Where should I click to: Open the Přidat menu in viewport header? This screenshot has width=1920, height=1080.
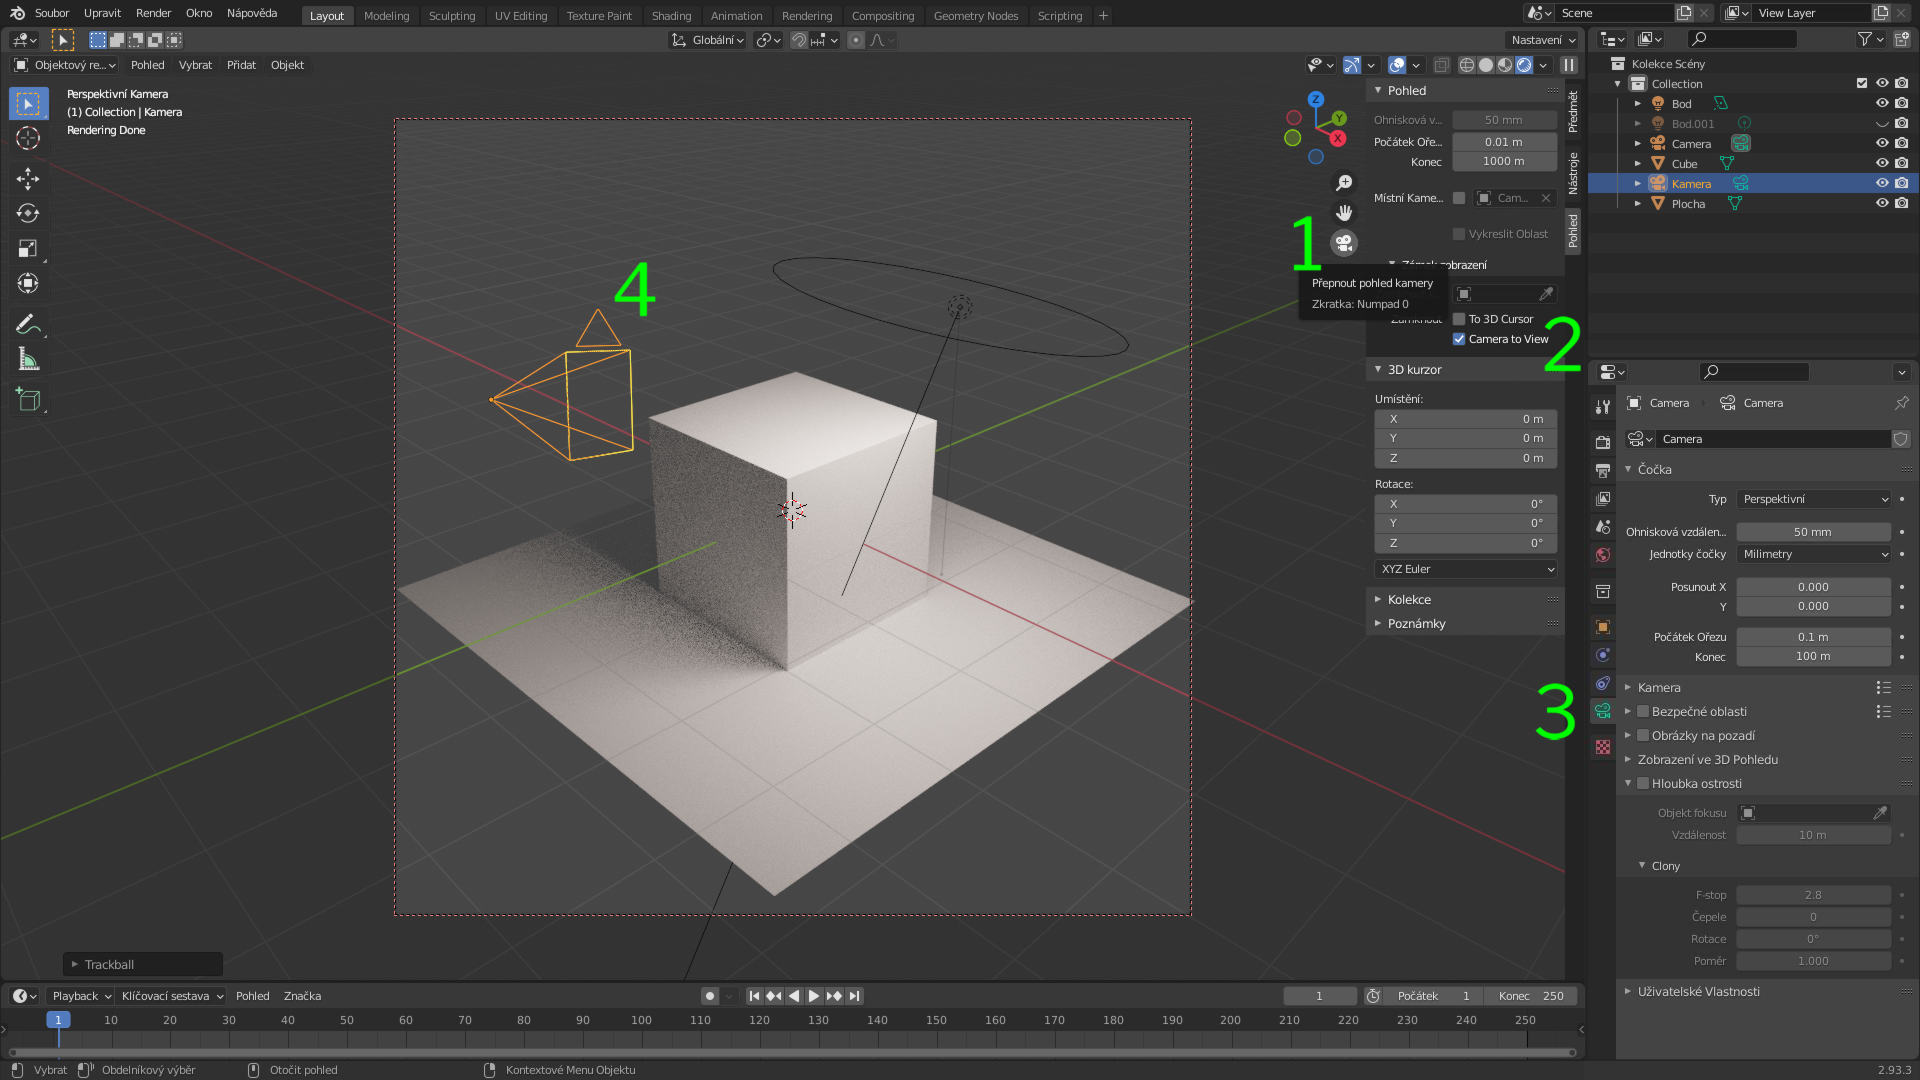pos(241,65)
